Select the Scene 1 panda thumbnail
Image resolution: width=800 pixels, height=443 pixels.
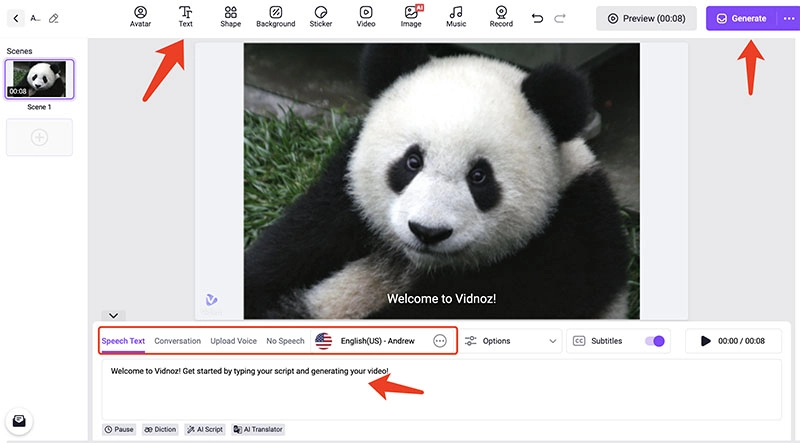pos(40,79)
